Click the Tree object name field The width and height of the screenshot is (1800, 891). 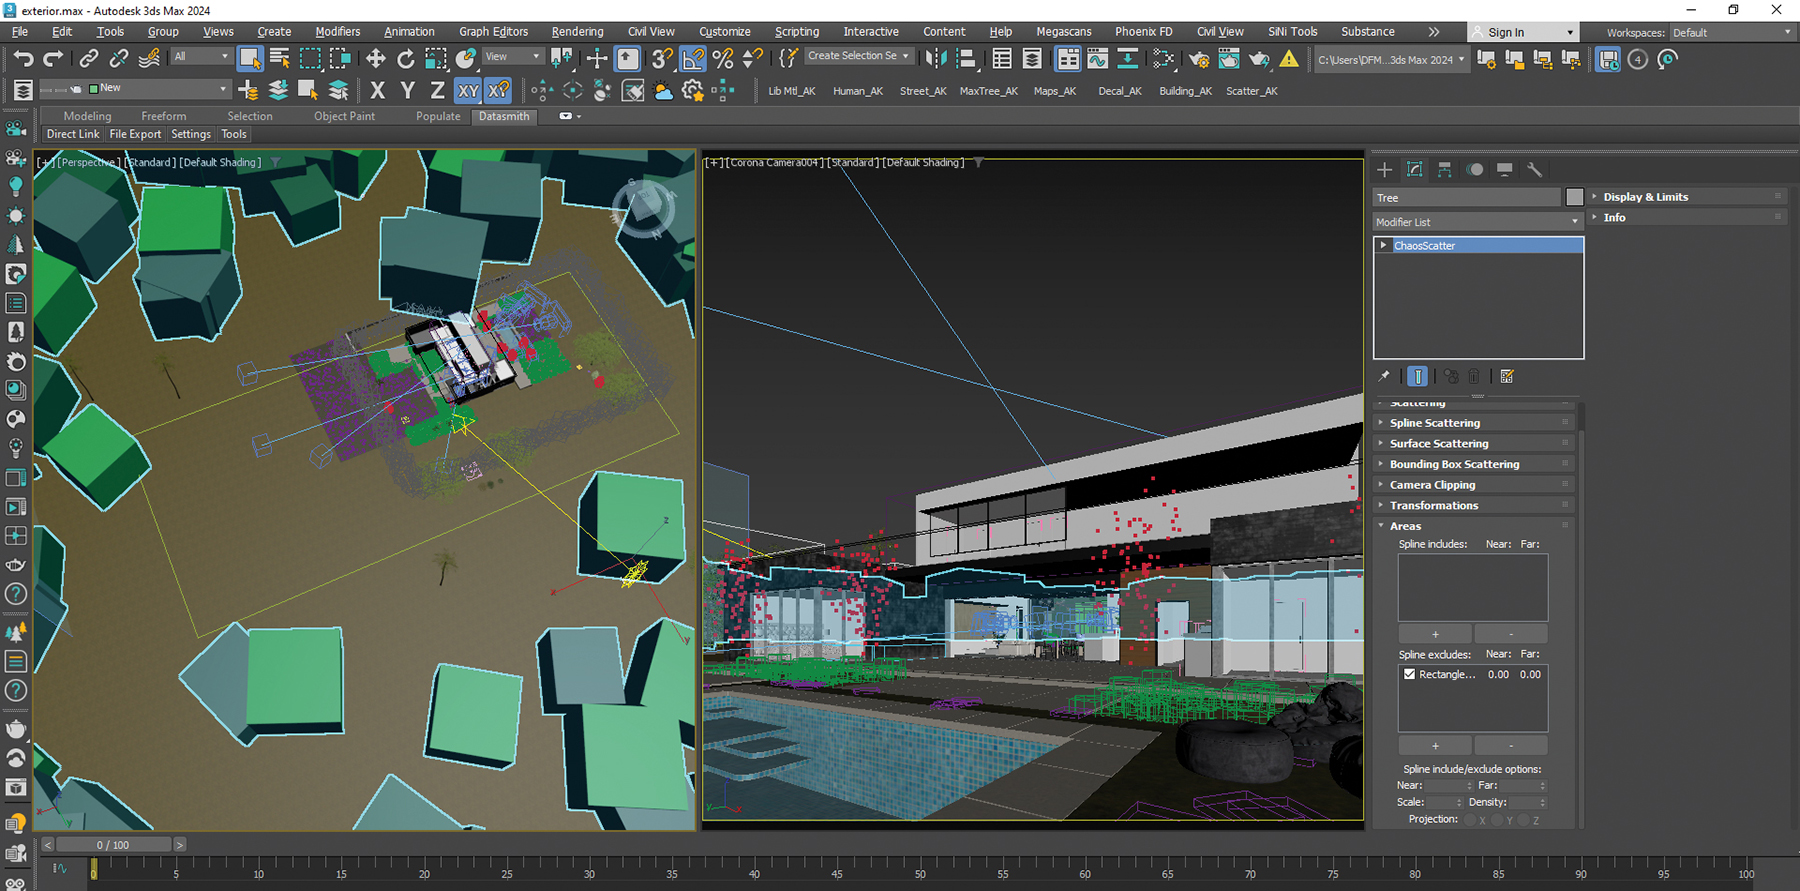(x=1465, y=198)
